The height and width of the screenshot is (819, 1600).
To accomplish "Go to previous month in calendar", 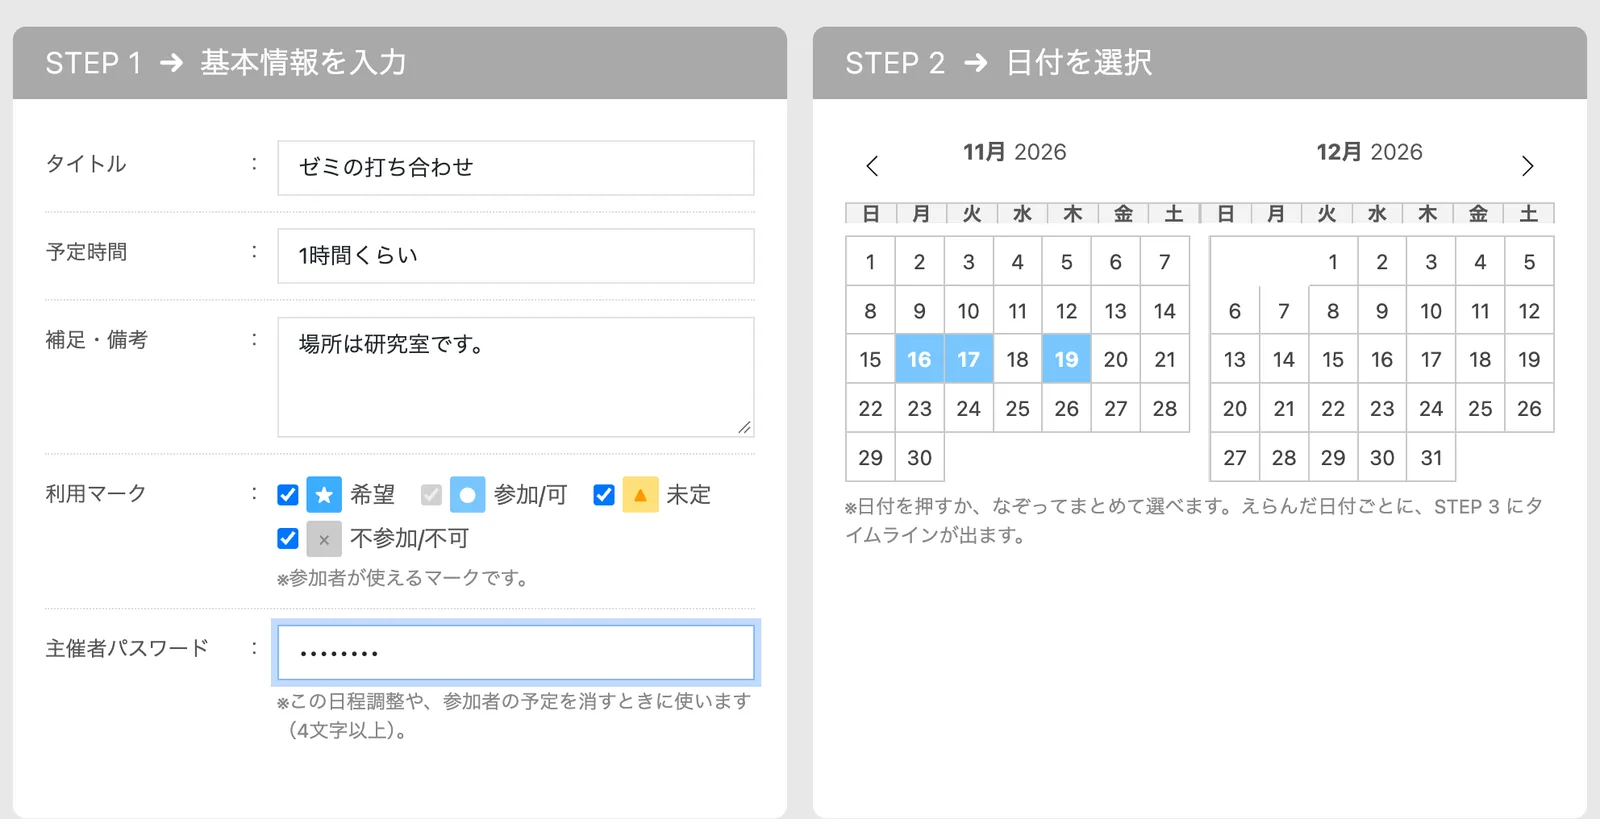I will coord(872,166).
